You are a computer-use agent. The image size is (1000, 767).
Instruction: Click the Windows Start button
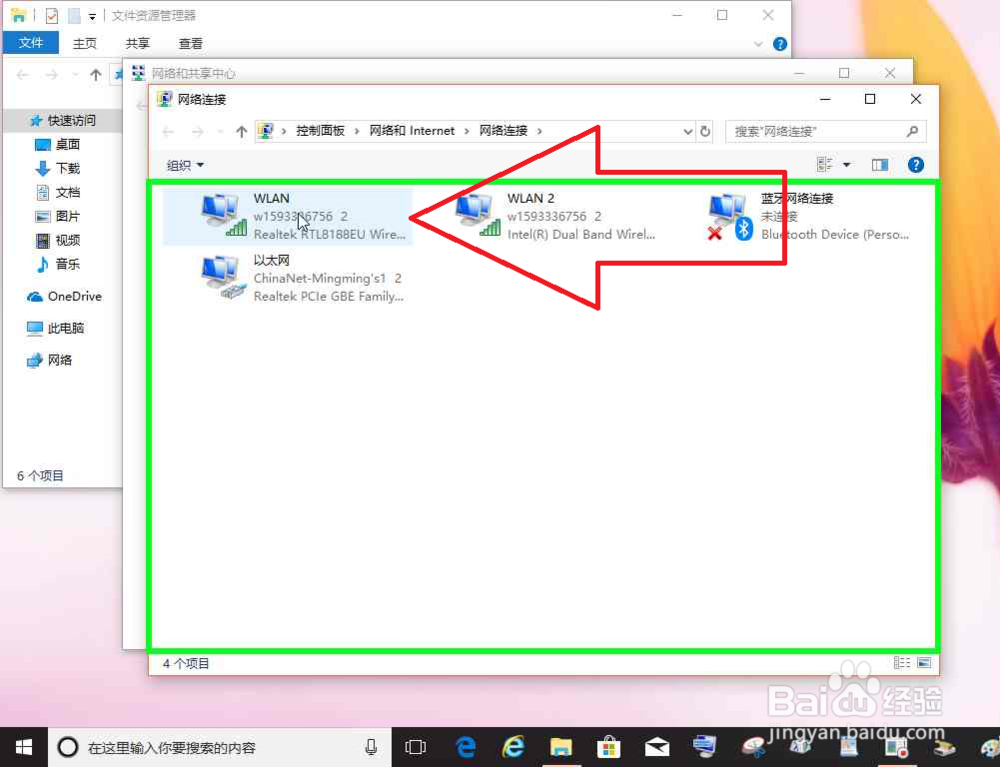pyautogui.click(x=23, y=746)
